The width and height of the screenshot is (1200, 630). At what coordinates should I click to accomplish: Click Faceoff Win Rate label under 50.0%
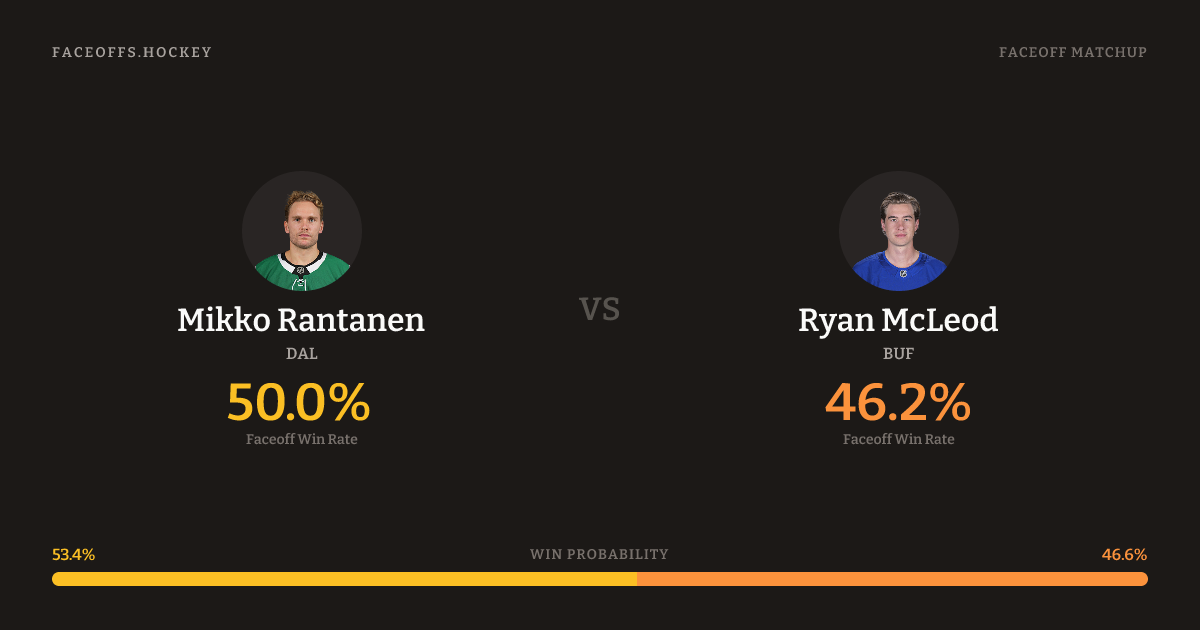coord(301,439)
